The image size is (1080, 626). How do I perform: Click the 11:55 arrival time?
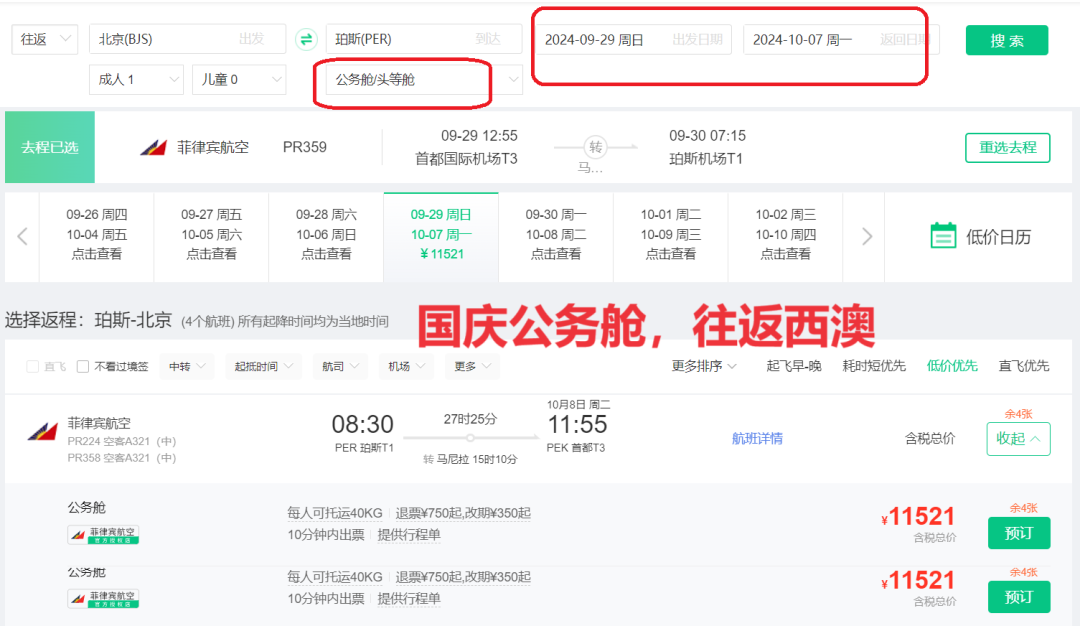577,424
